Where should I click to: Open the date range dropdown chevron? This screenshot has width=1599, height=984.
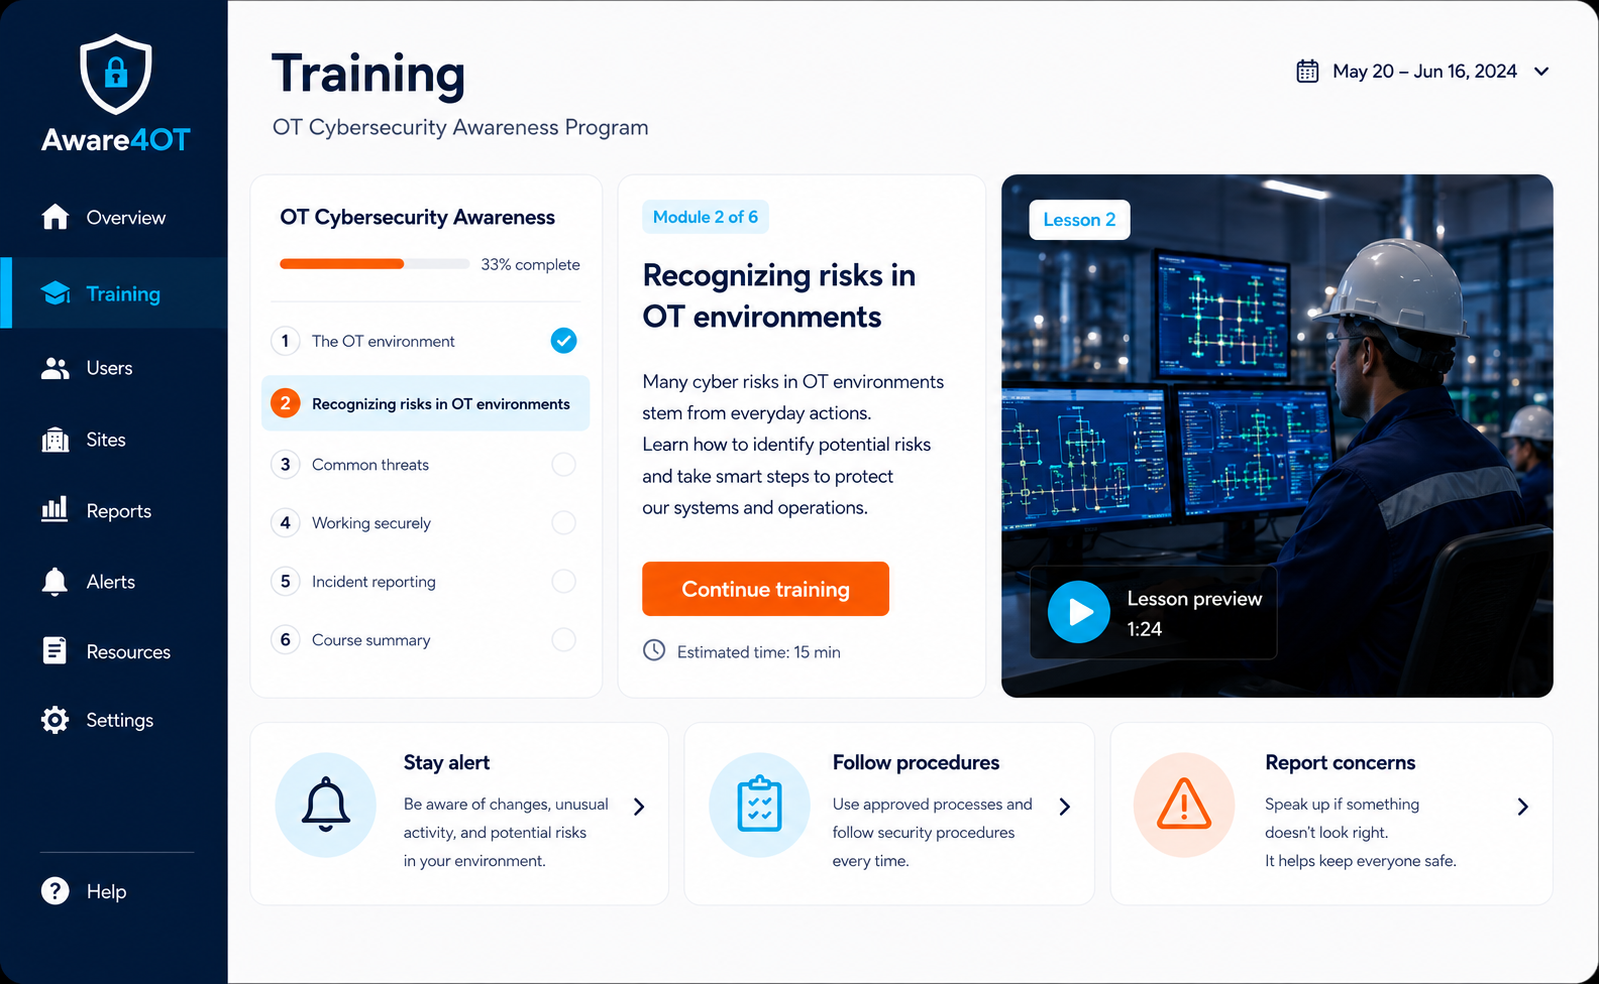point(1541,71)
